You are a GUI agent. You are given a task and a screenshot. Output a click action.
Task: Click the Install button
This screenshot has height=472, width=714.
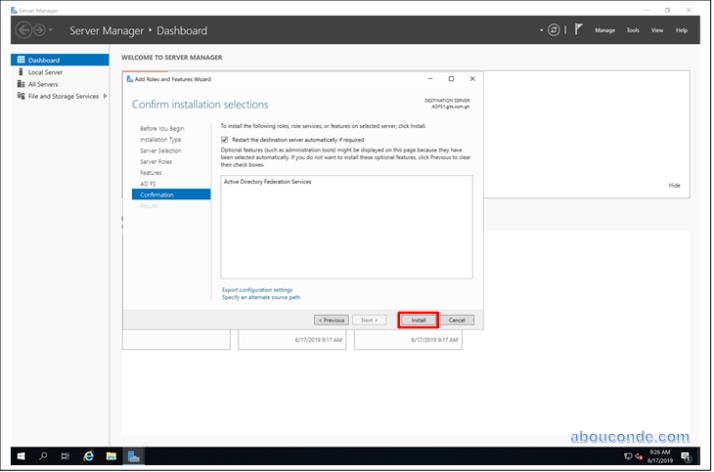(418, 320)
